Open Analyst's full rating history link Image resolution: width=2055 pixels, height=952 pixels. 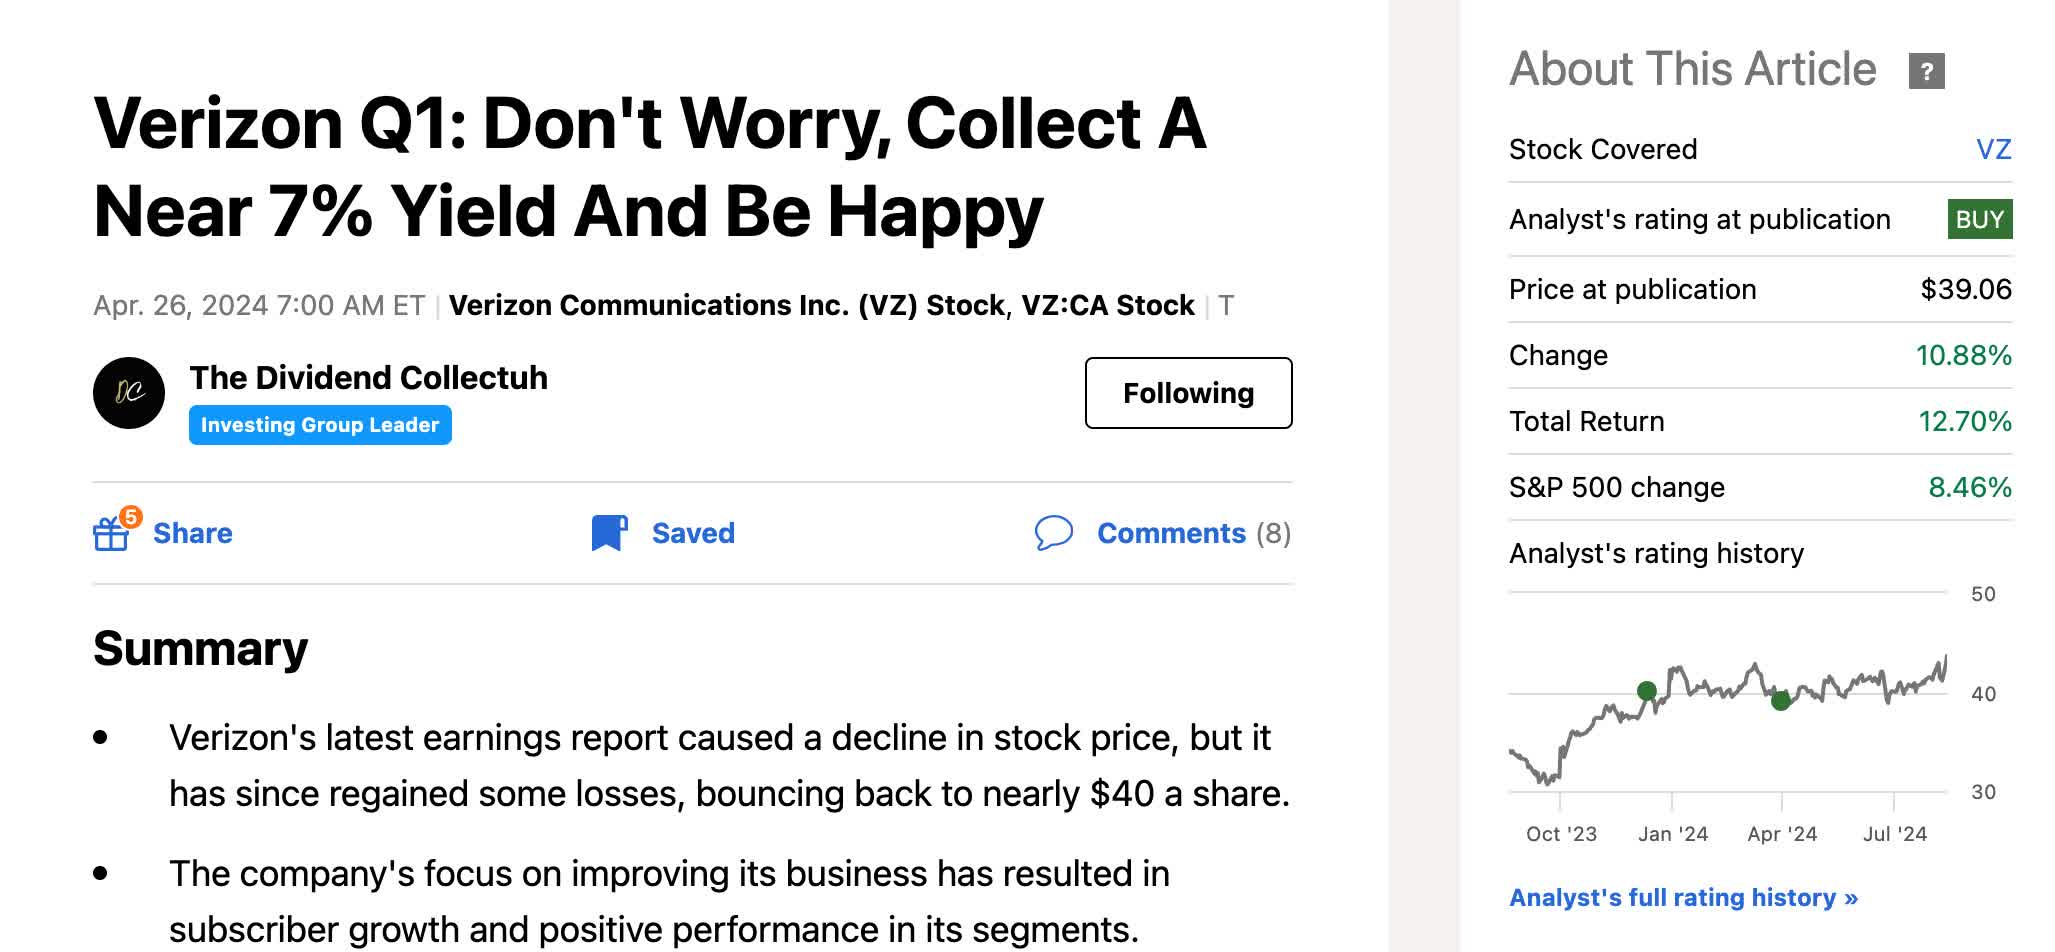coord(1683,897)
